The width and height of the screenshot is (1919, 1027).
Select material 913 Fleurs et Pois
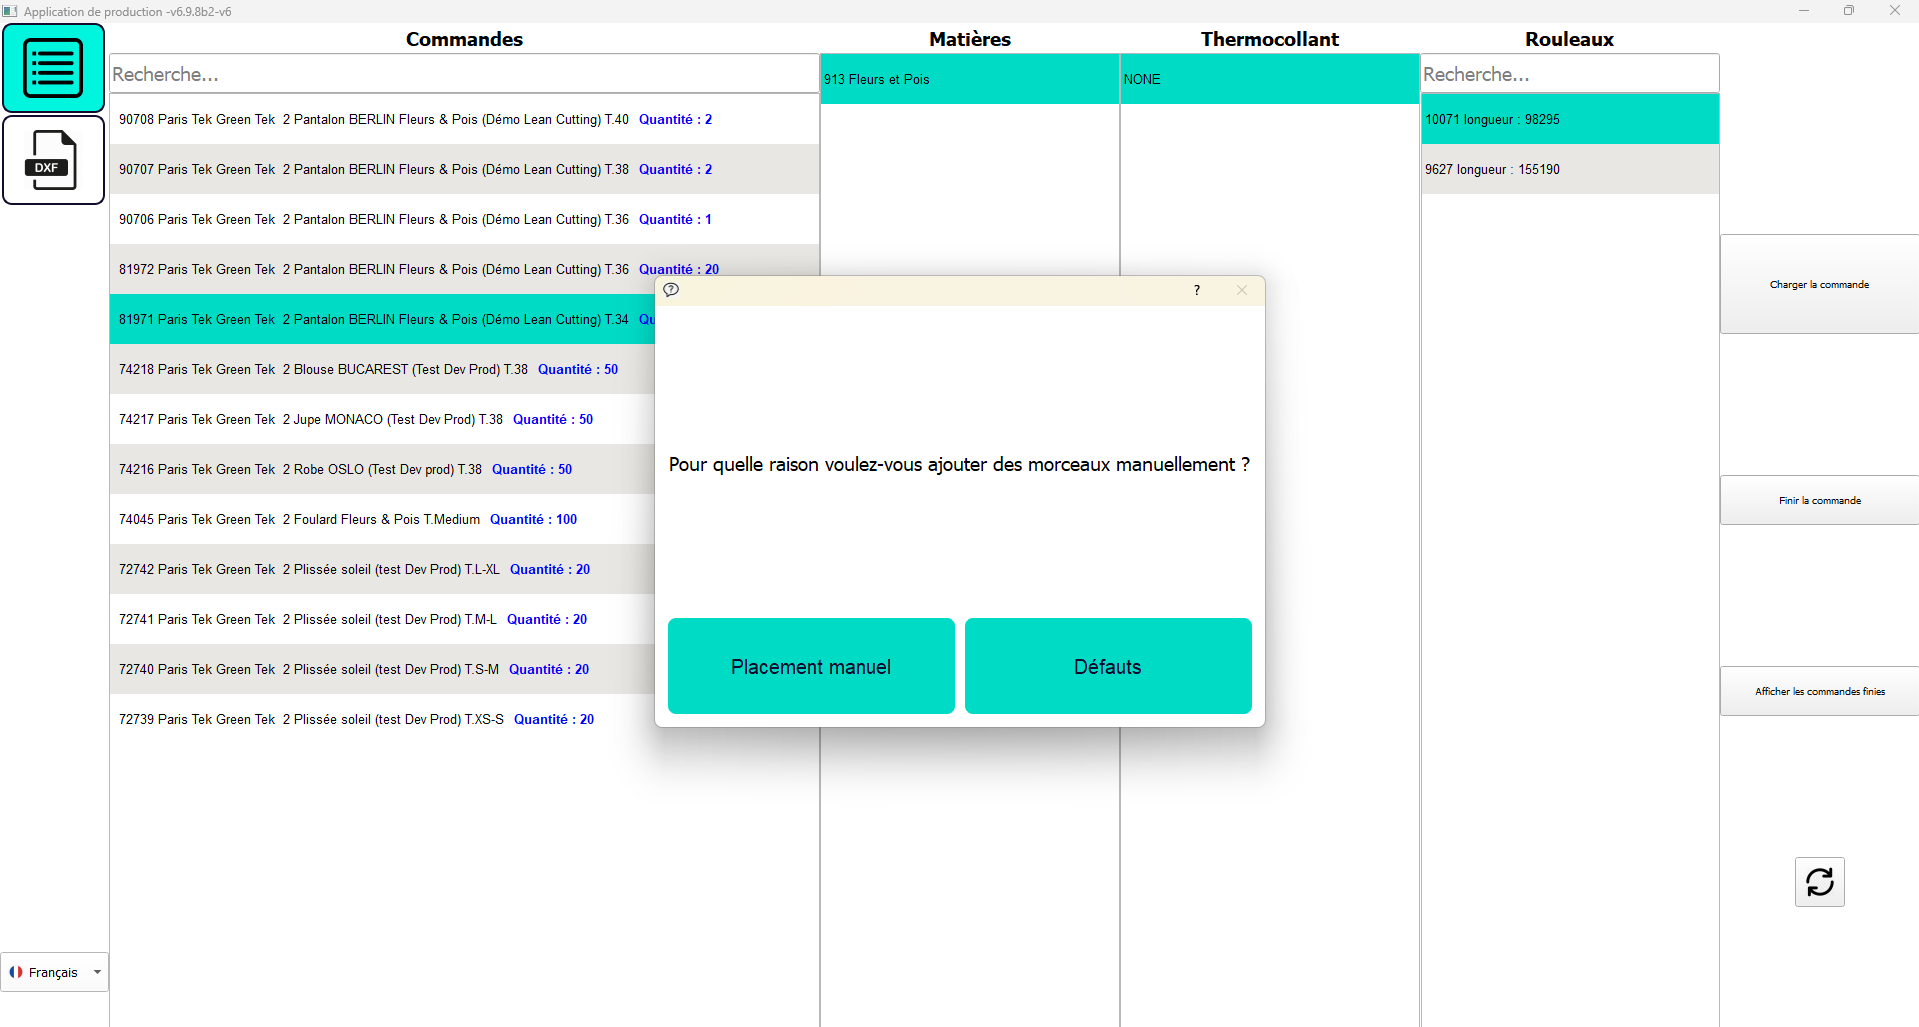coord(968,79)
